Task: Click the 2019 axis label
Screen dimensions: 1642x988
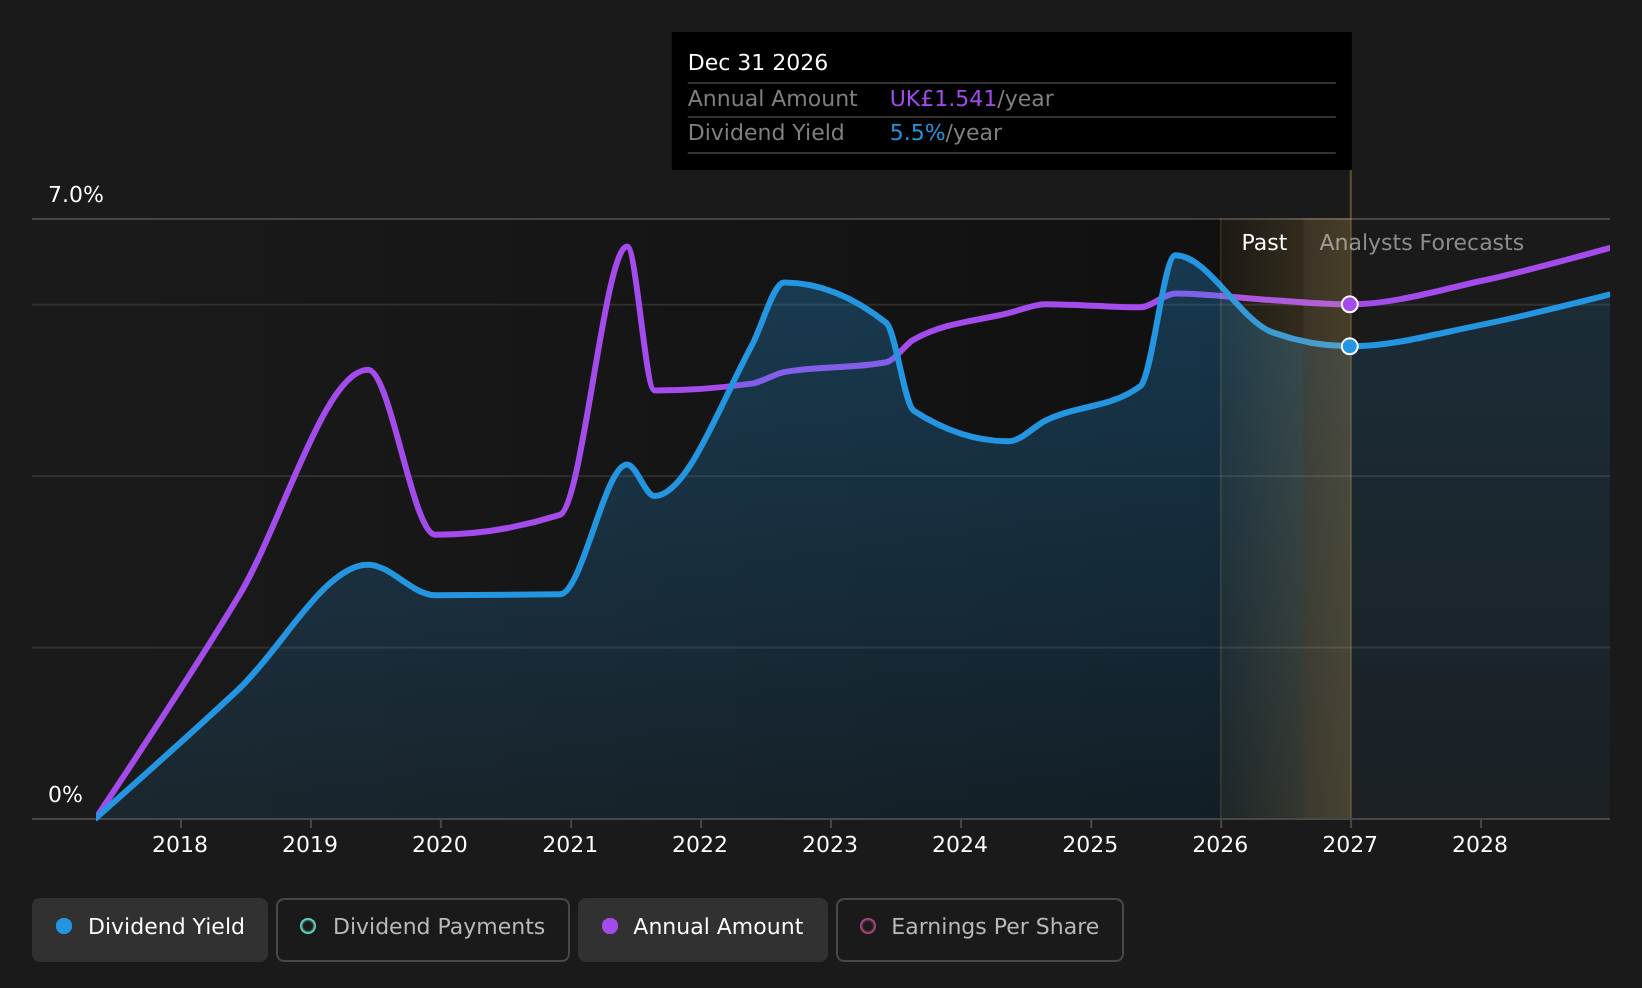Action: point(310,845)
